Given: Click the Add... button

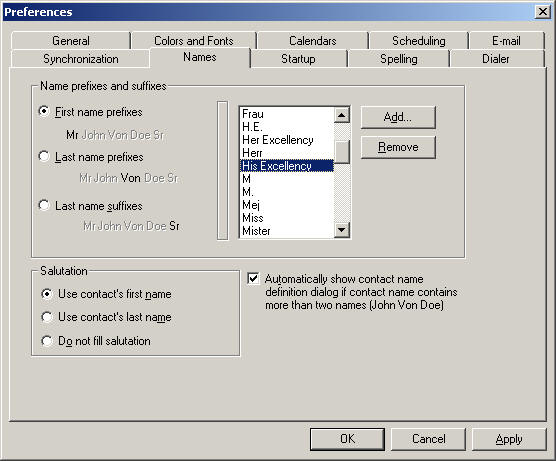Looking at the screenshot, I should pyautogui.click(x=398, y=117).
